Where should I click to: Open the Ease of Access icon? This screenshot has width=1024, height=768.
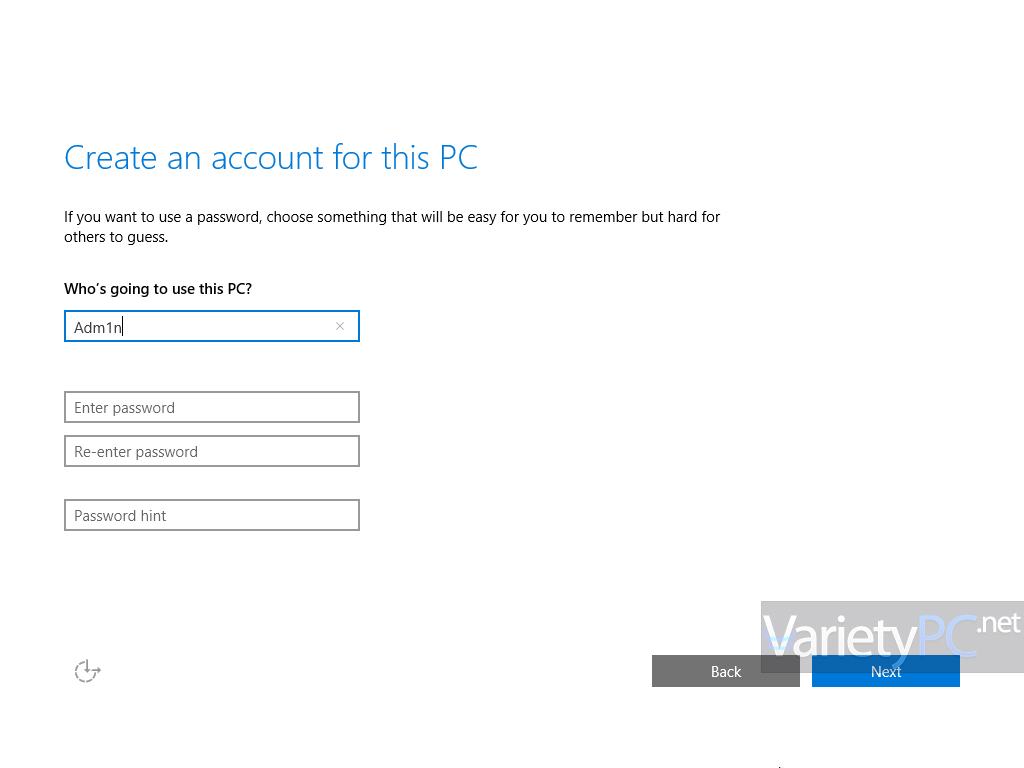click(87, 671)
